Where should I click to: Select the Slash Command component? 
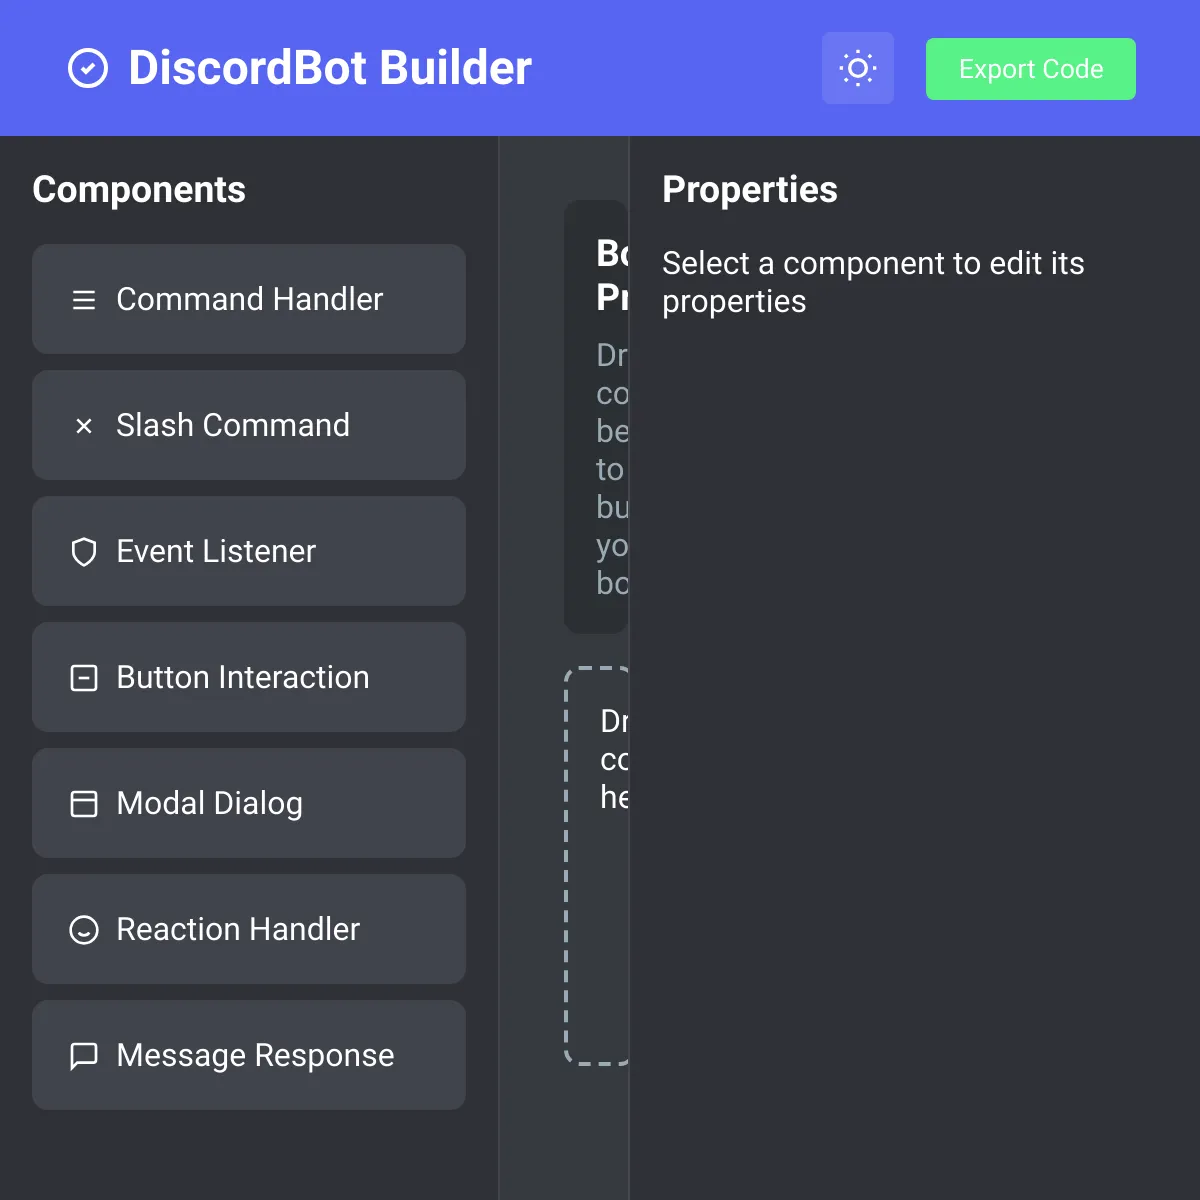[x=249, y=425]
